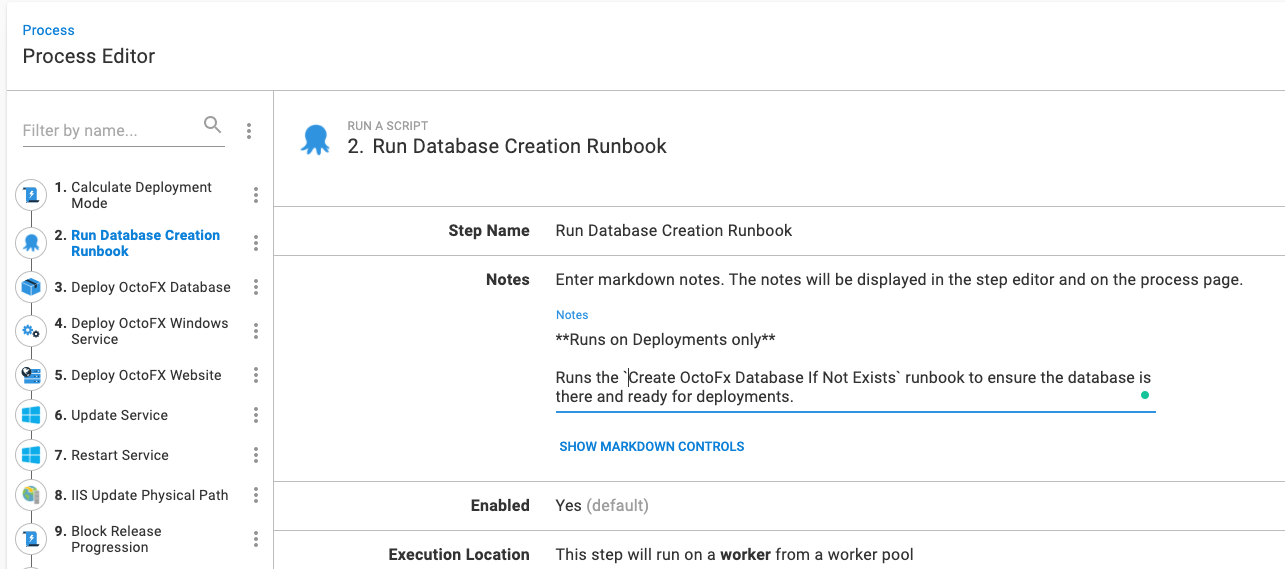This screenshot has width=1285, height=569.
Task: Open the three-dot menu for Update Service
Action: [256, 415]
